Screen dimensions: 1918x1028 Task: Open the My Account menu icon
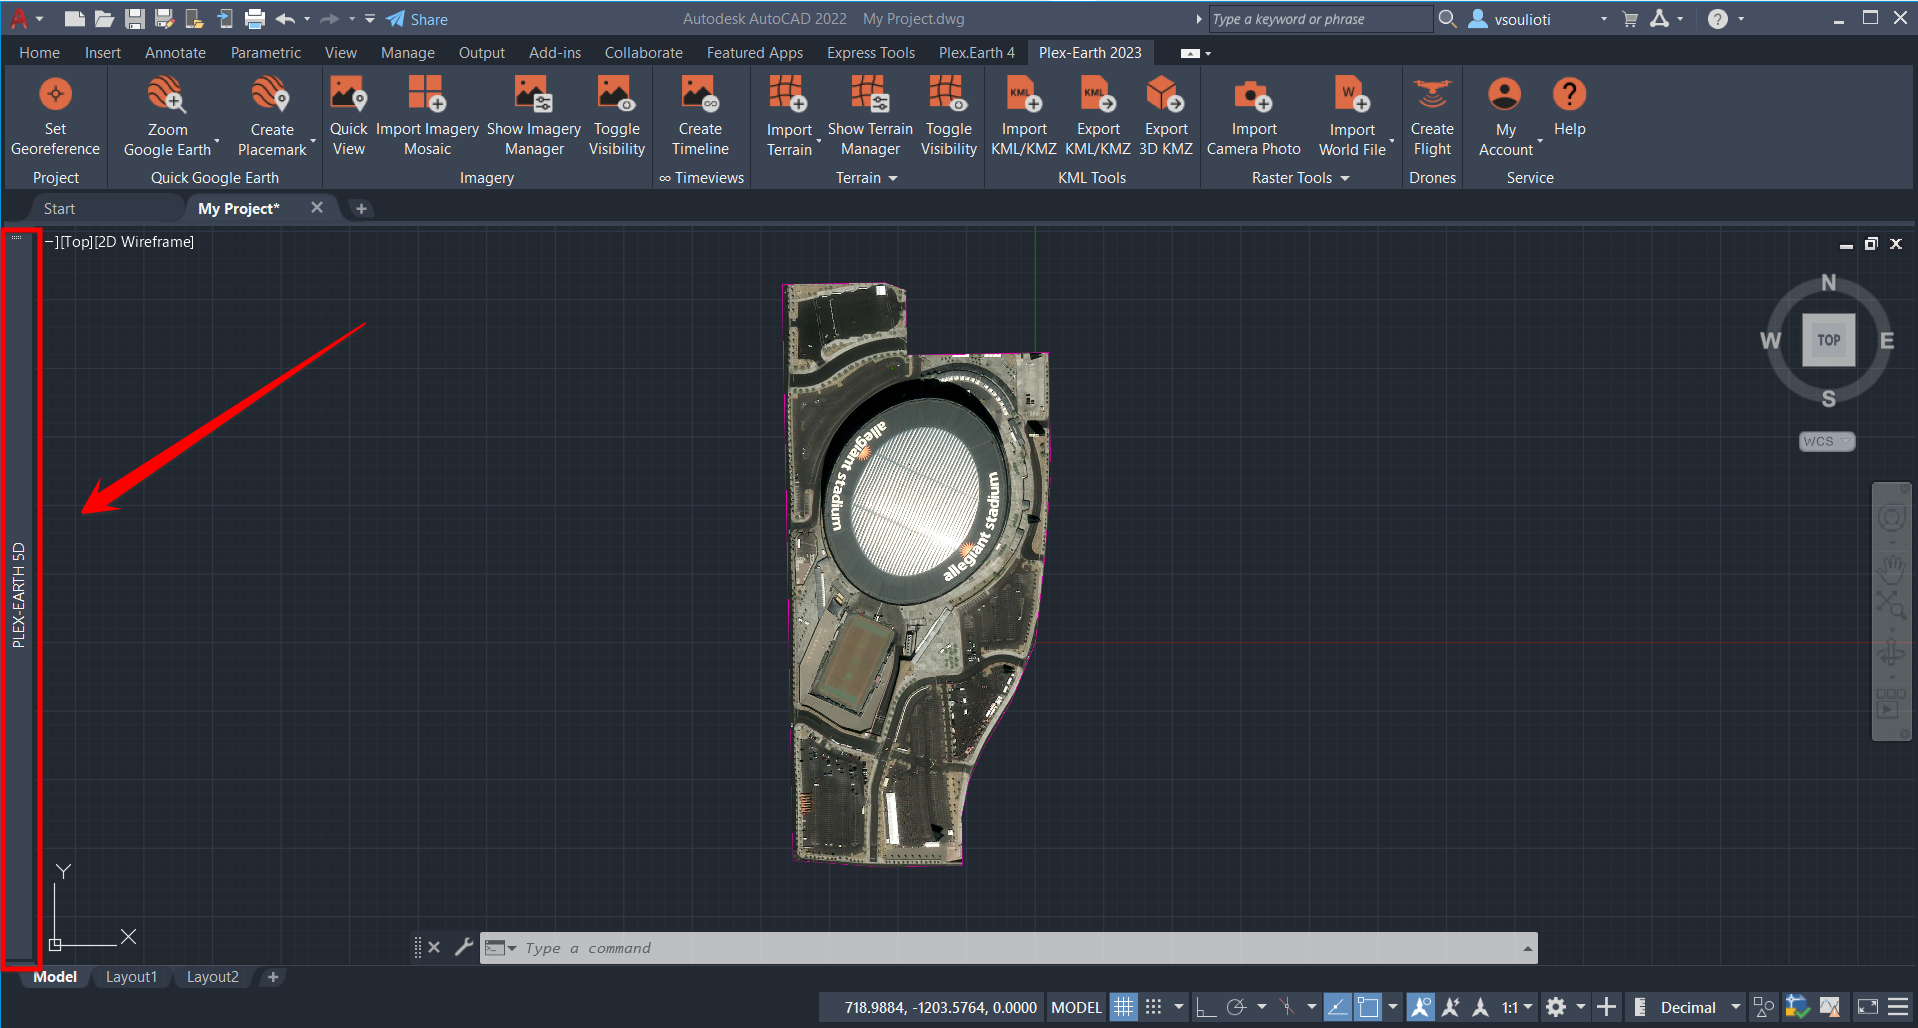coord(1505,94)
